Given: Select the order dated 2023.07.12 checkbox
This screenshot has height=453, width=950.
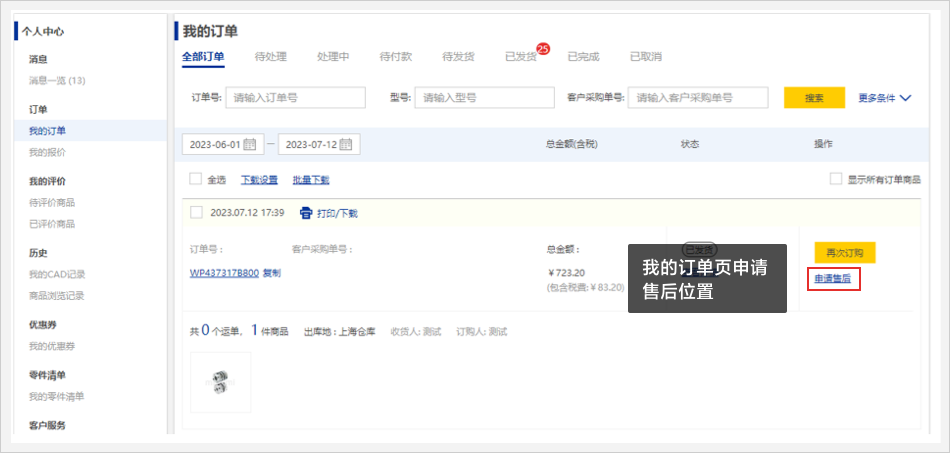Looking at the screenshot, I should coord(196,213).
